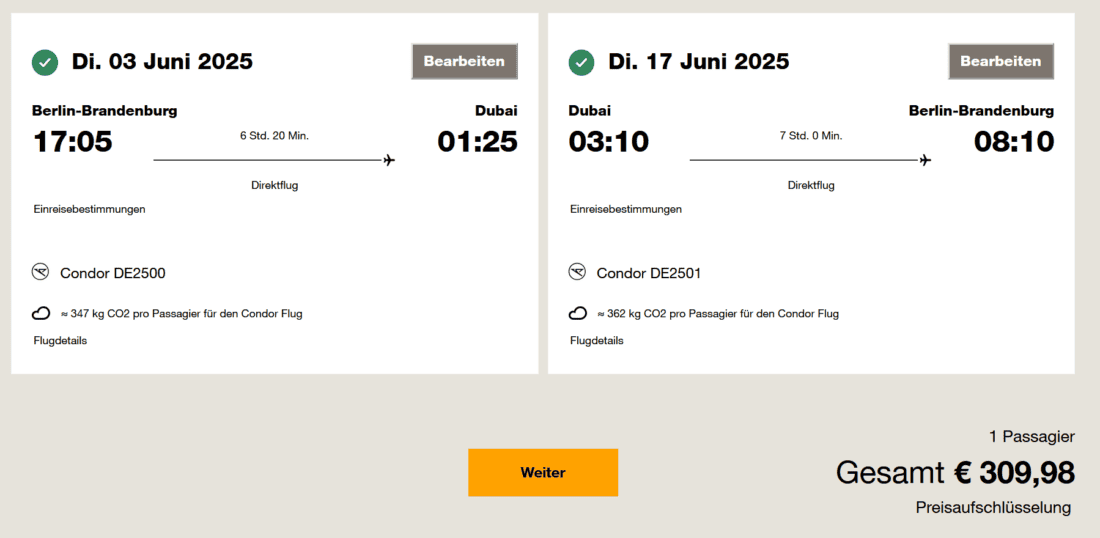Click CO2 cloud icon for 362 kg
The height and width of the screenshot is (538, 1100).
pyautogui.click(x=577, y=314)
